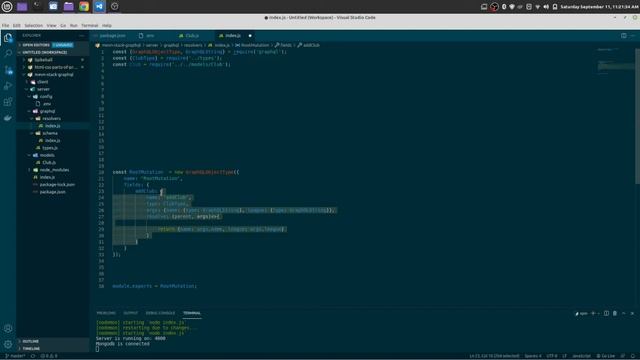Click the system clock in top panel
Image resolution: width=640 pixels, height=360 pixels.
point(599,7)
